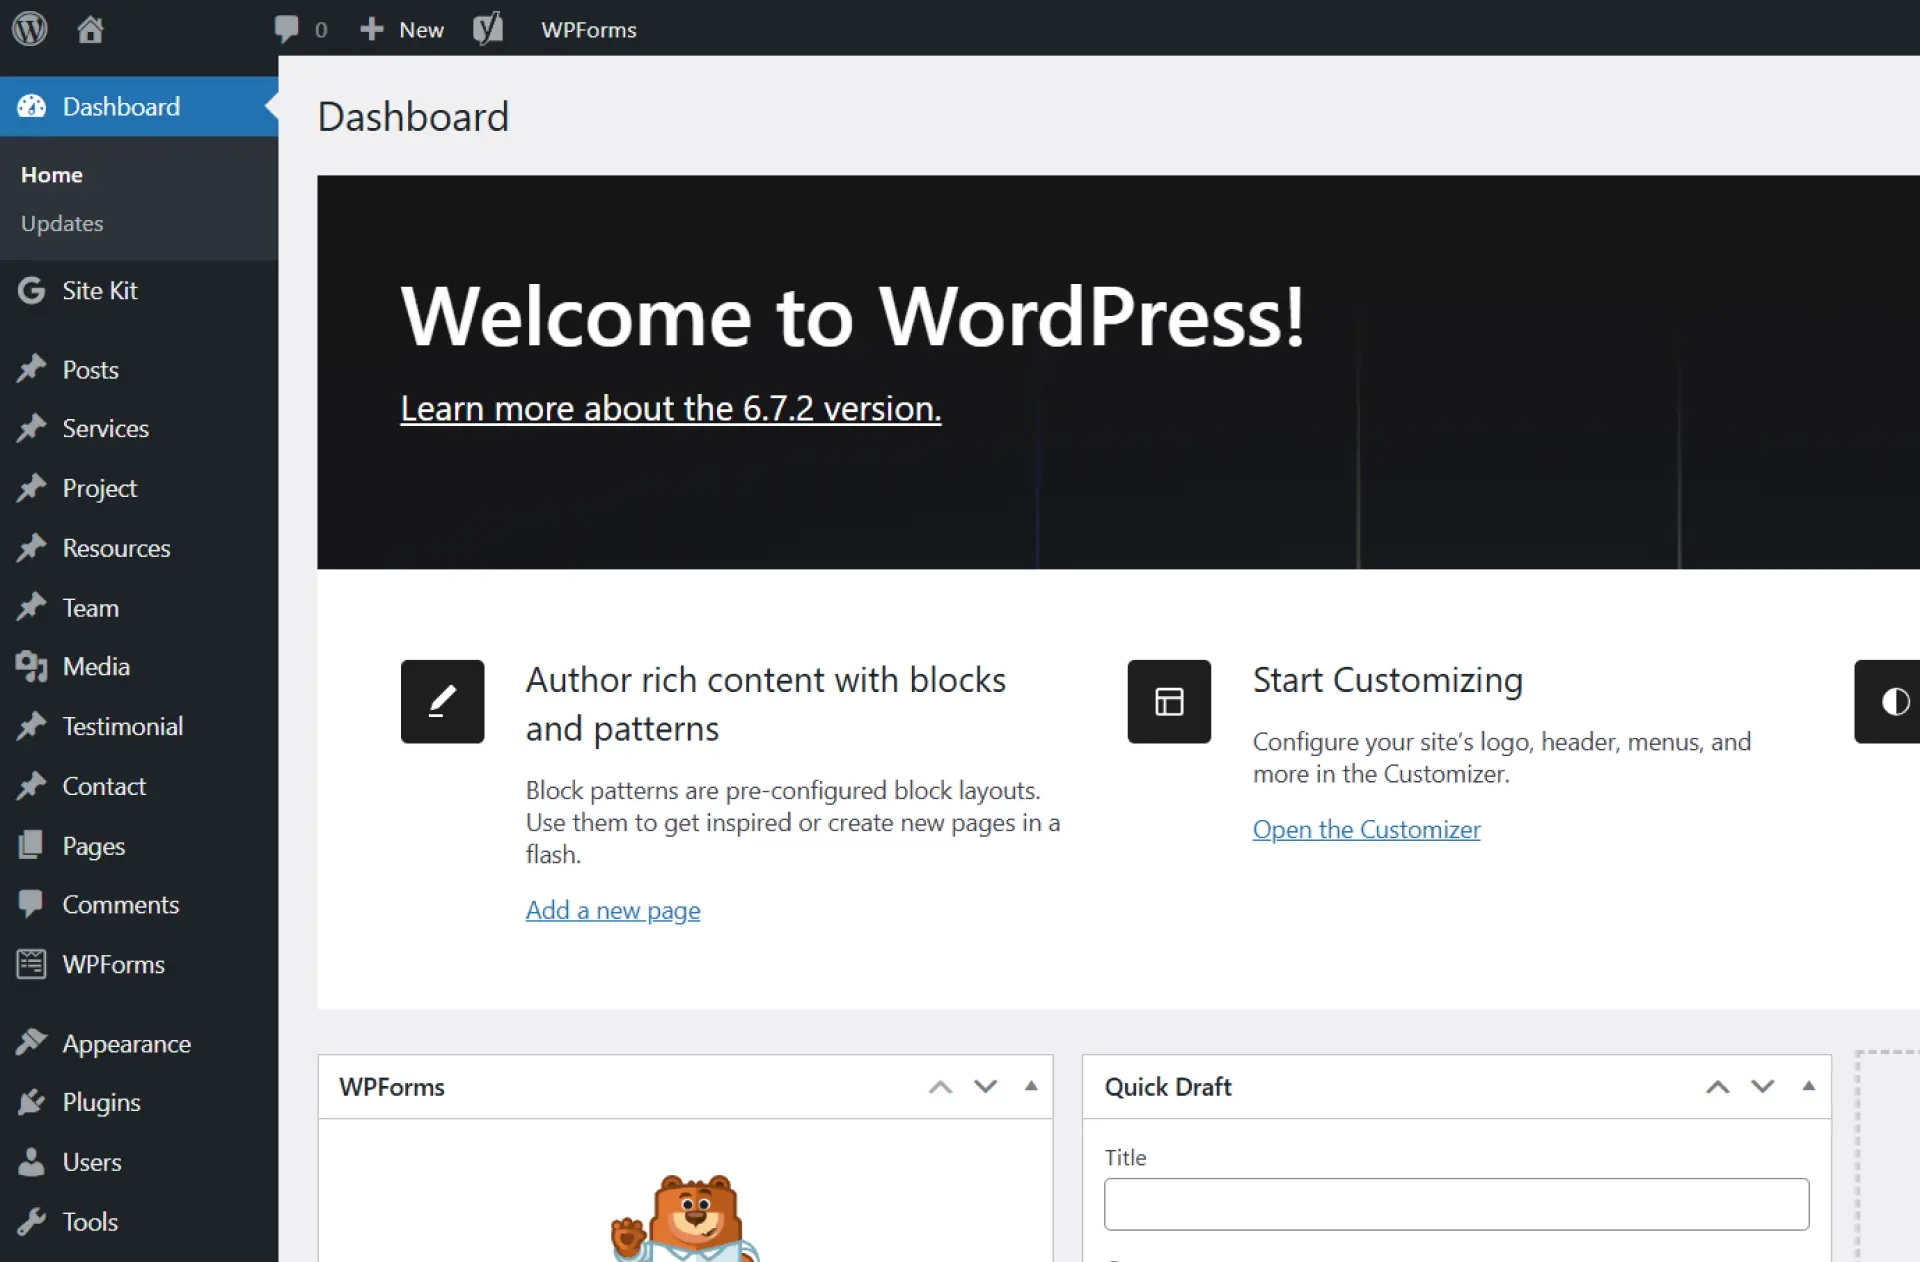The height and width of the screenshot is (1262, 1920).
Task: Click the Project pin icon
Action: point(31,488)
